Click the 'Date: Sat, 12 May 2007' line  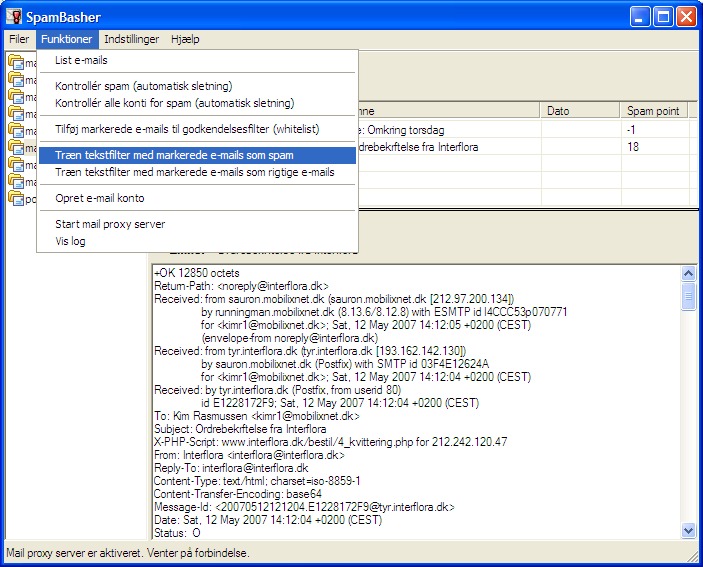[x=268, y=520]
